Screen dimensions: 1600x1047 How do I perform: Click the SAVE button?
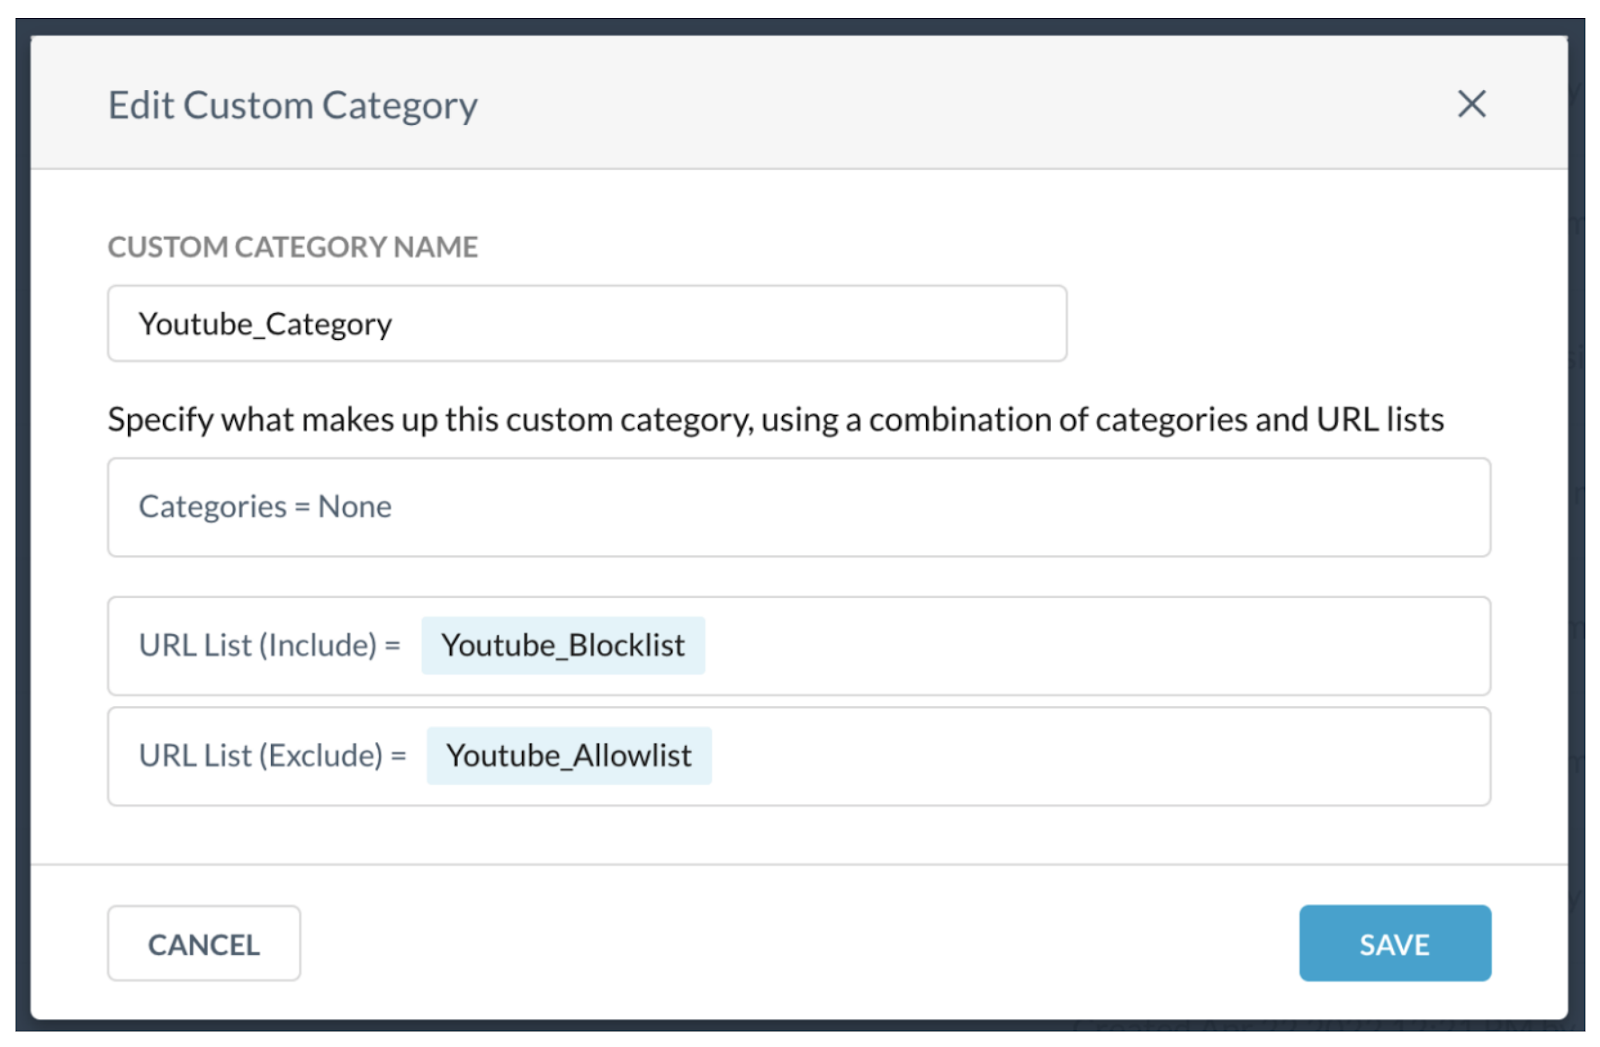tap(1395, 943)
